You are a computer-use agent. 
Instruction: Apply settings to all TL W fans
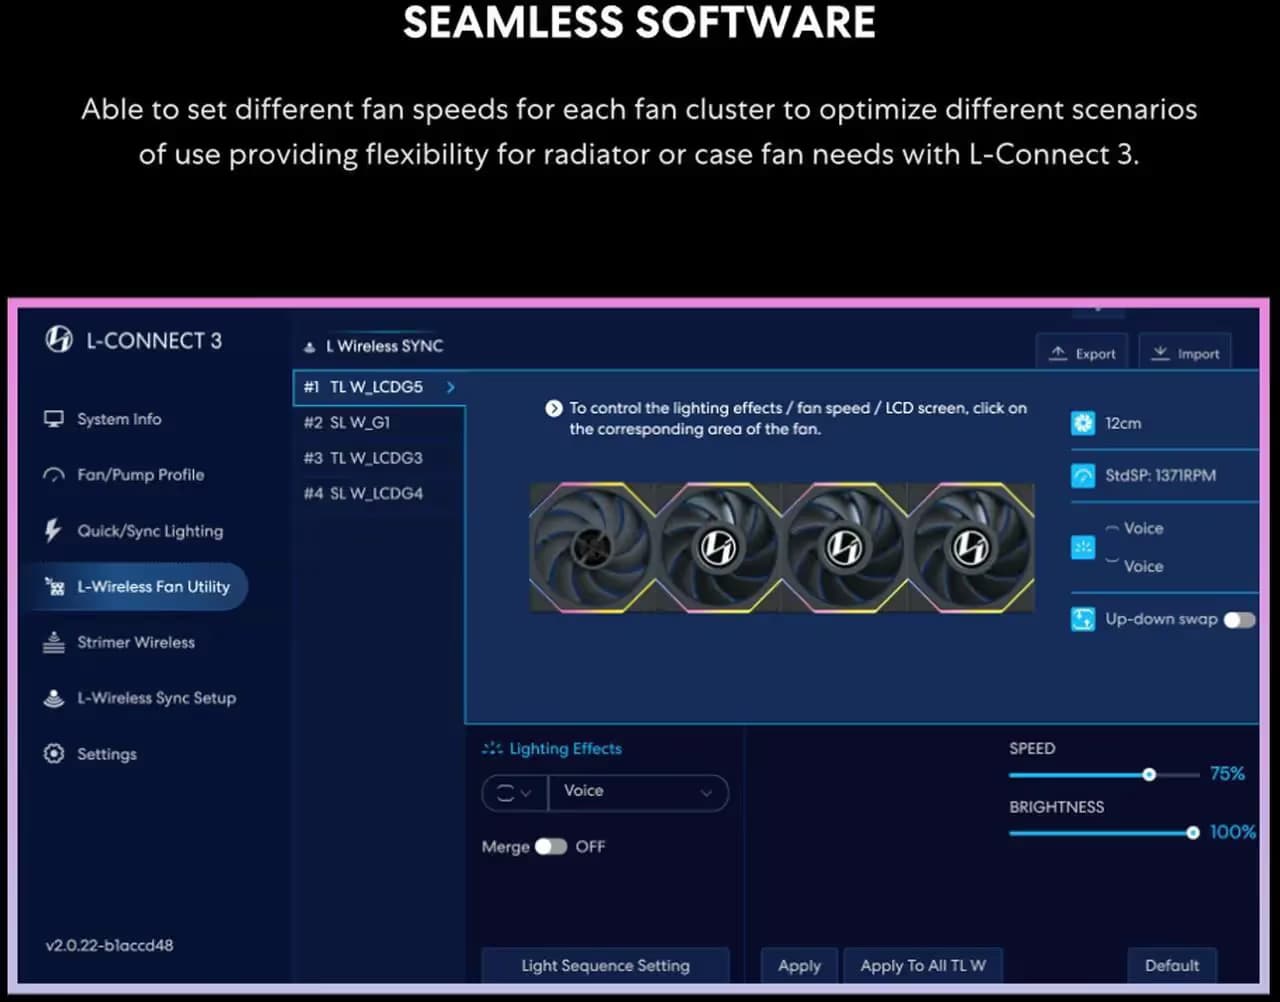pos(923,965)
